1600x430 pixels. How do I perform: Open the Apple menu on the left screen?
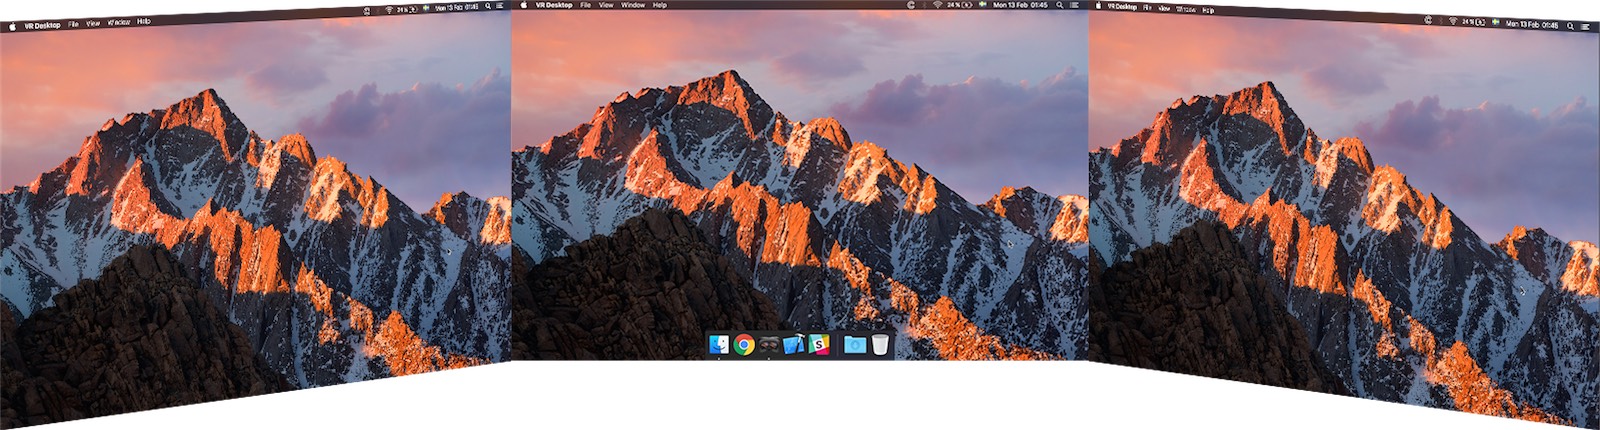tap(12, 26)
